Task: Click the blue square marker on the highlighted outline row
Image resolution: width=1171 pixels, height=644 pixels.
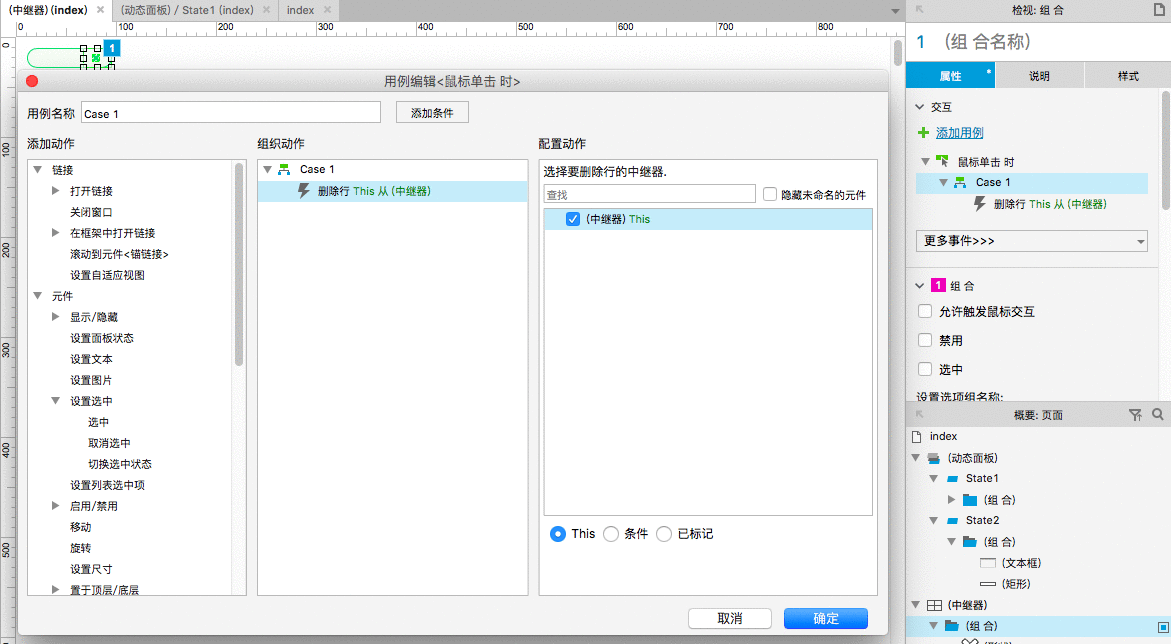Action: (1163, 627)
